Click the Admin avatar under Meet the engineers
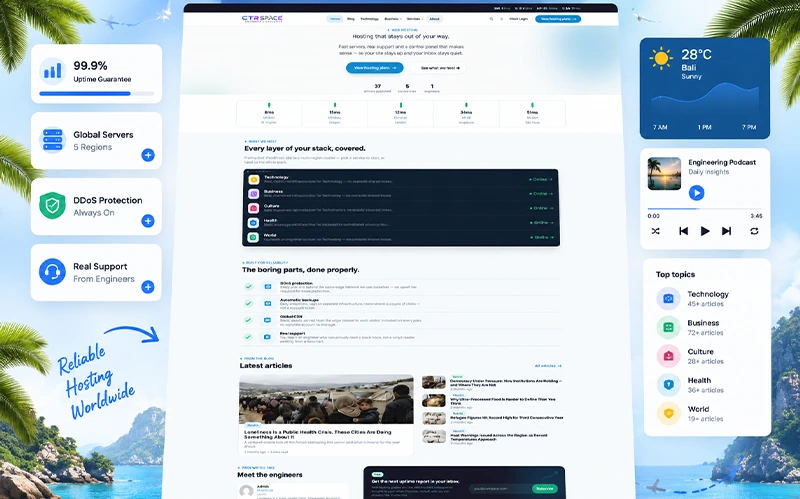Screen dimensions: 800x499 (x=247, y=492)
